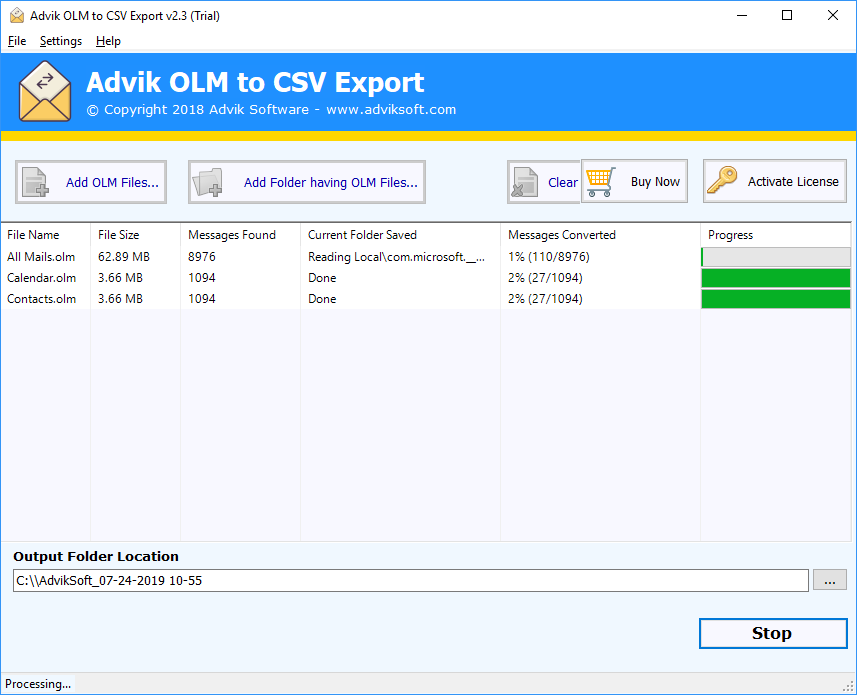Click the www.adviksoft.com copyright text

point(391,109)
